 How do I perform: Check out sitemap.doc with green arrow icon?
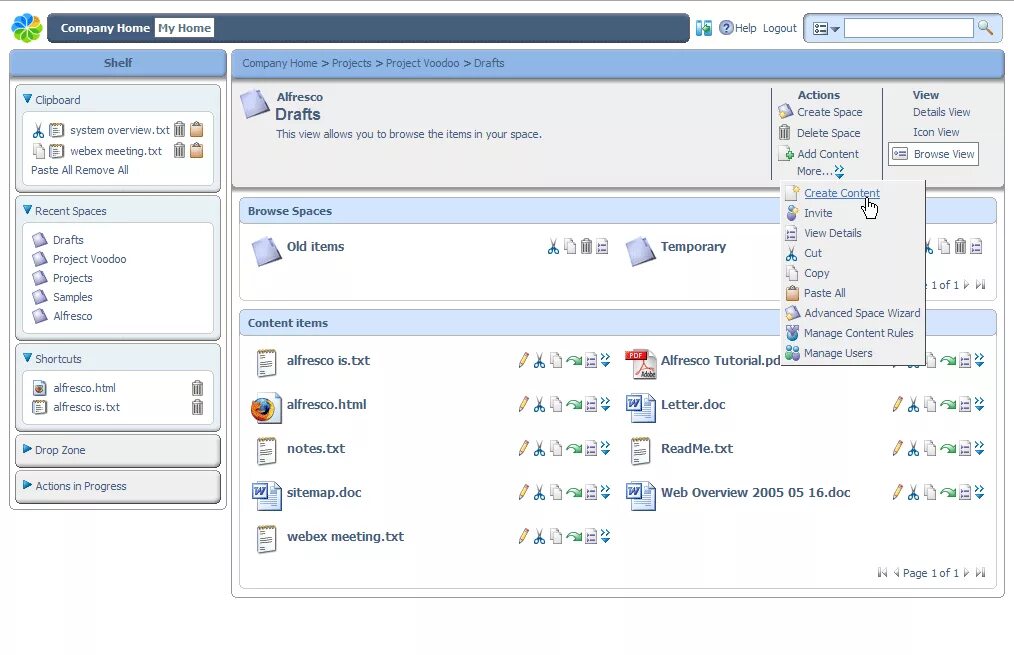[574, 493]
